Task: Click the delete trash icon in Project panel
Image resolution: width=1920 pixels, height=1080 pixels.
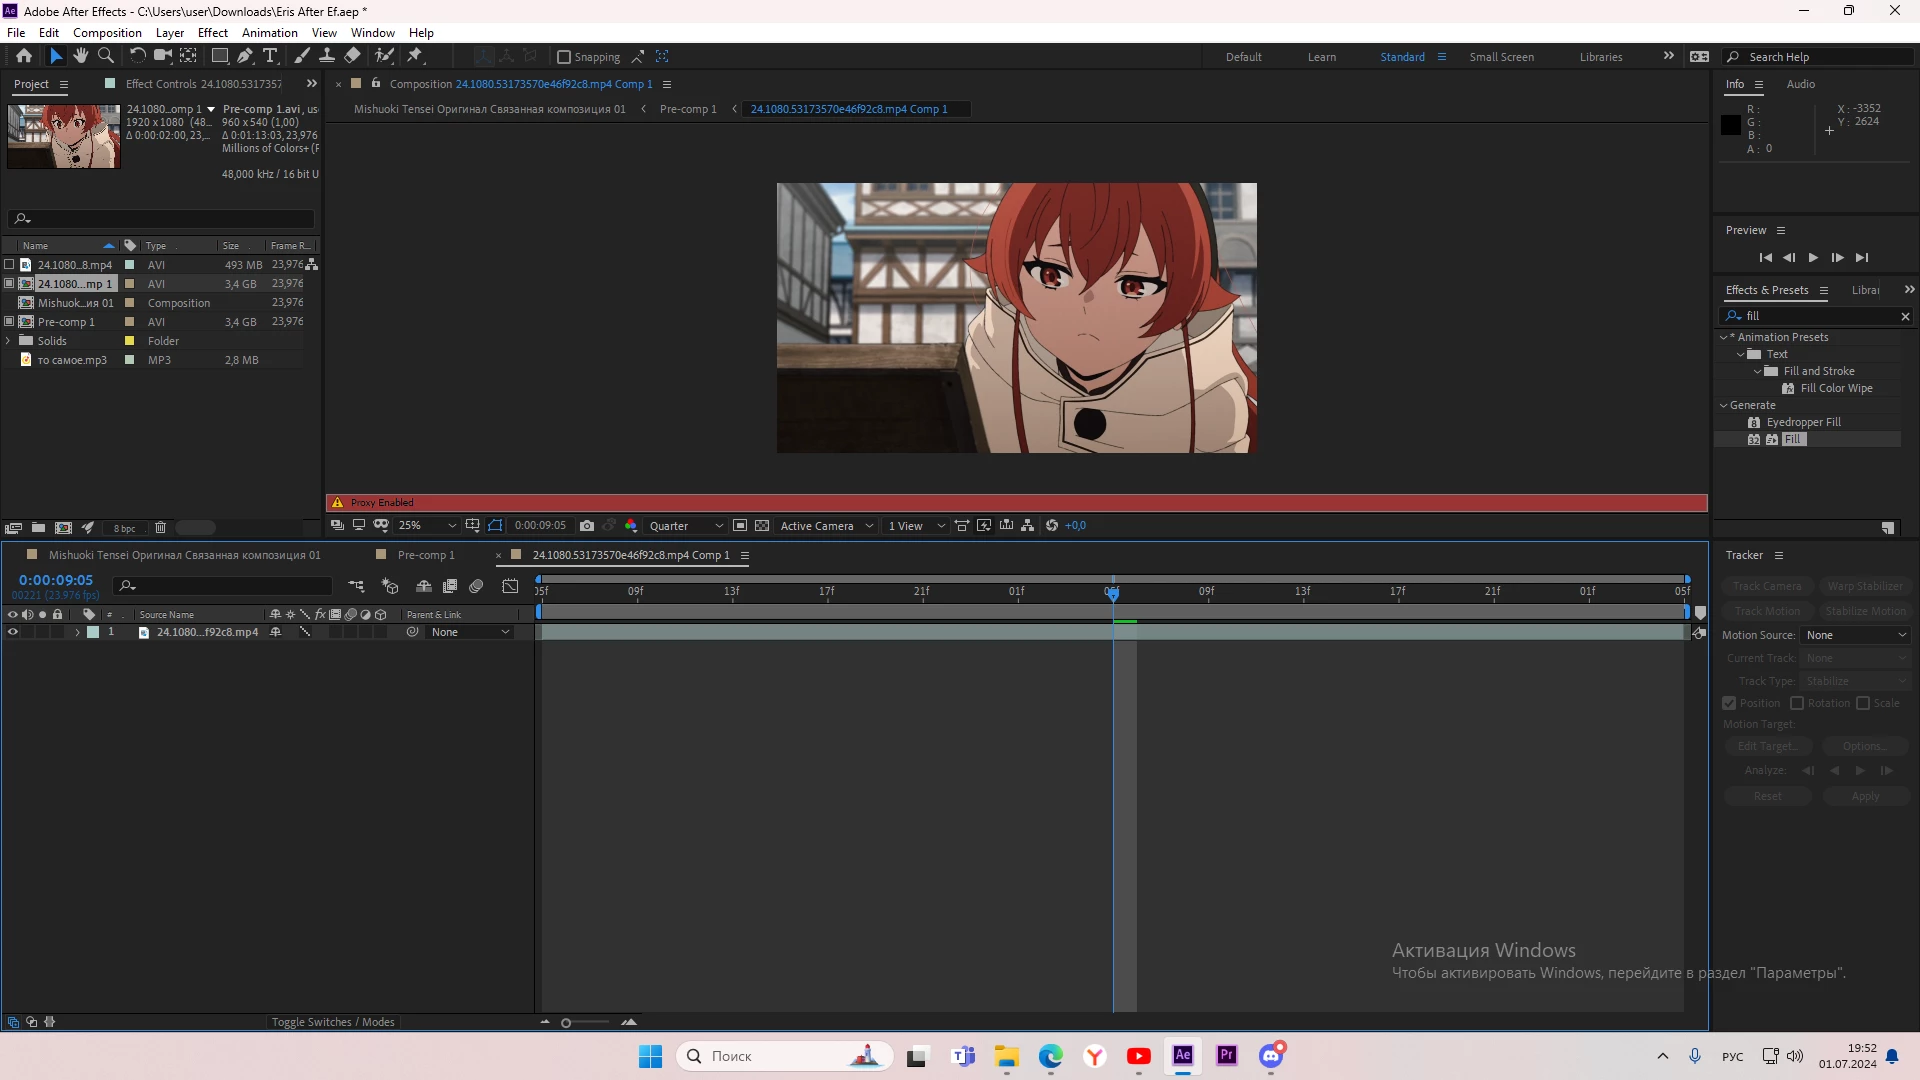Action: 160,528
